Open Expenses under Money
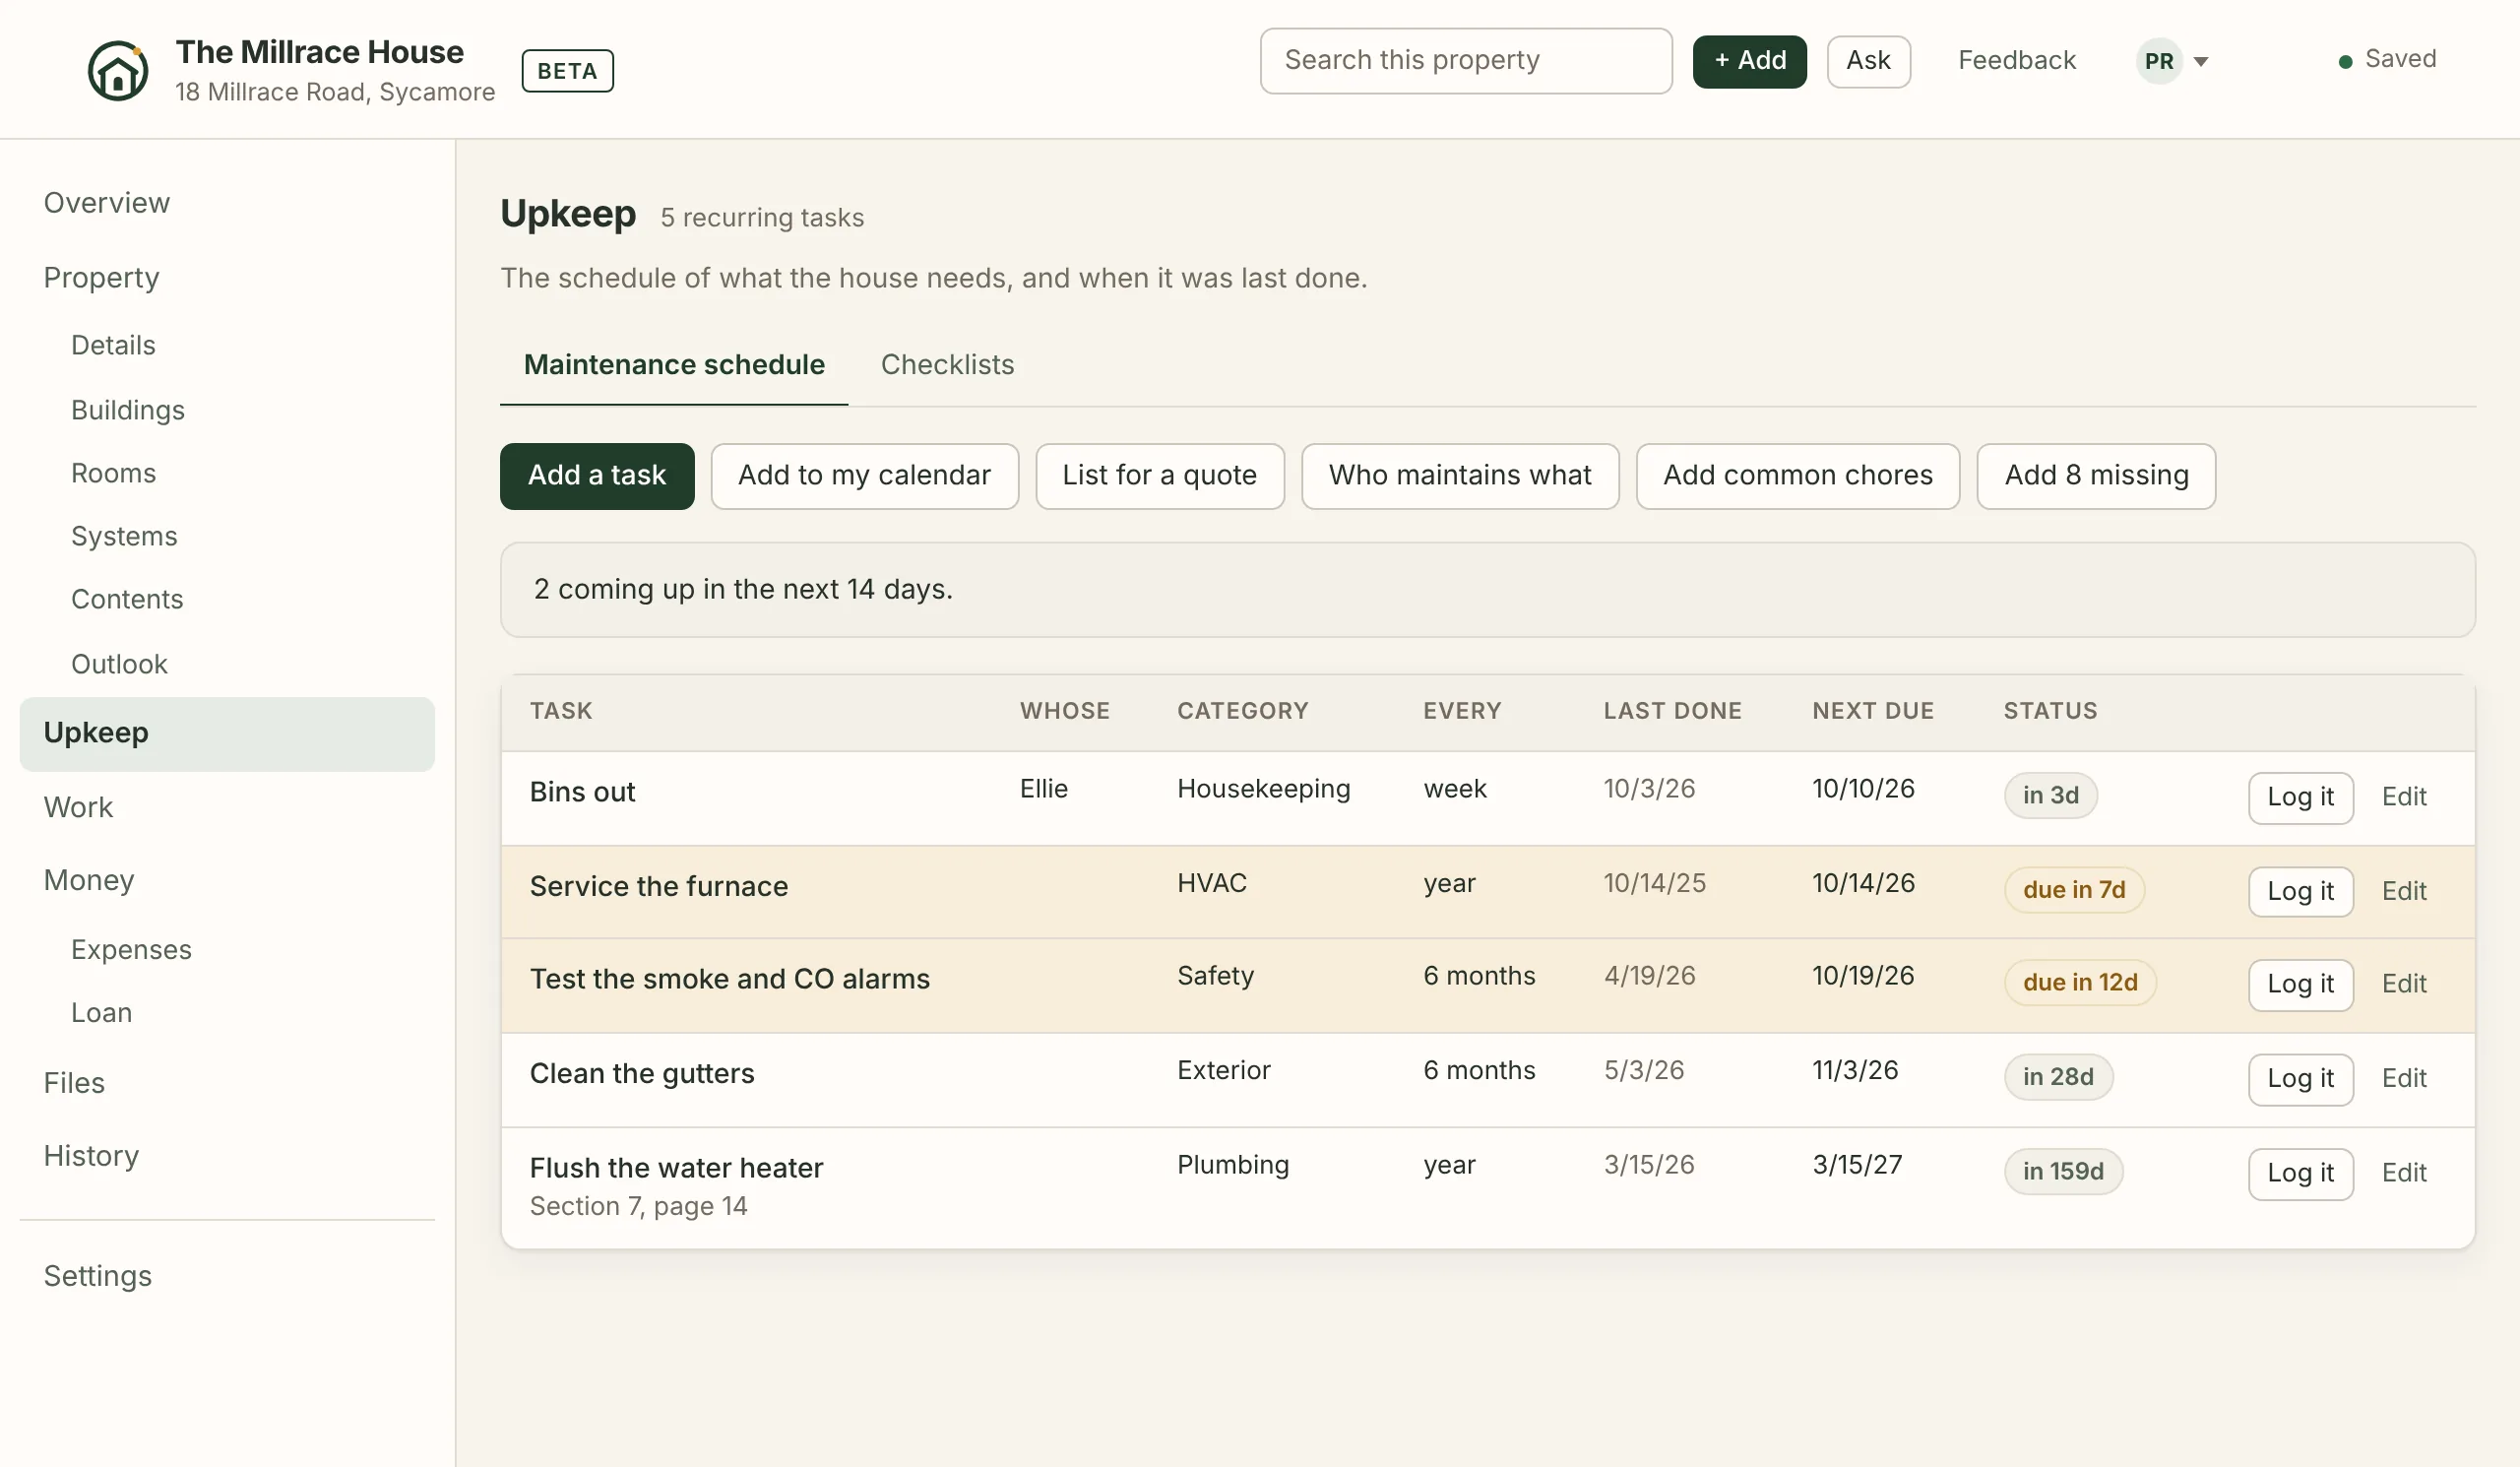The width and height of the screenshot is (2520, 1467). [131, 950]
